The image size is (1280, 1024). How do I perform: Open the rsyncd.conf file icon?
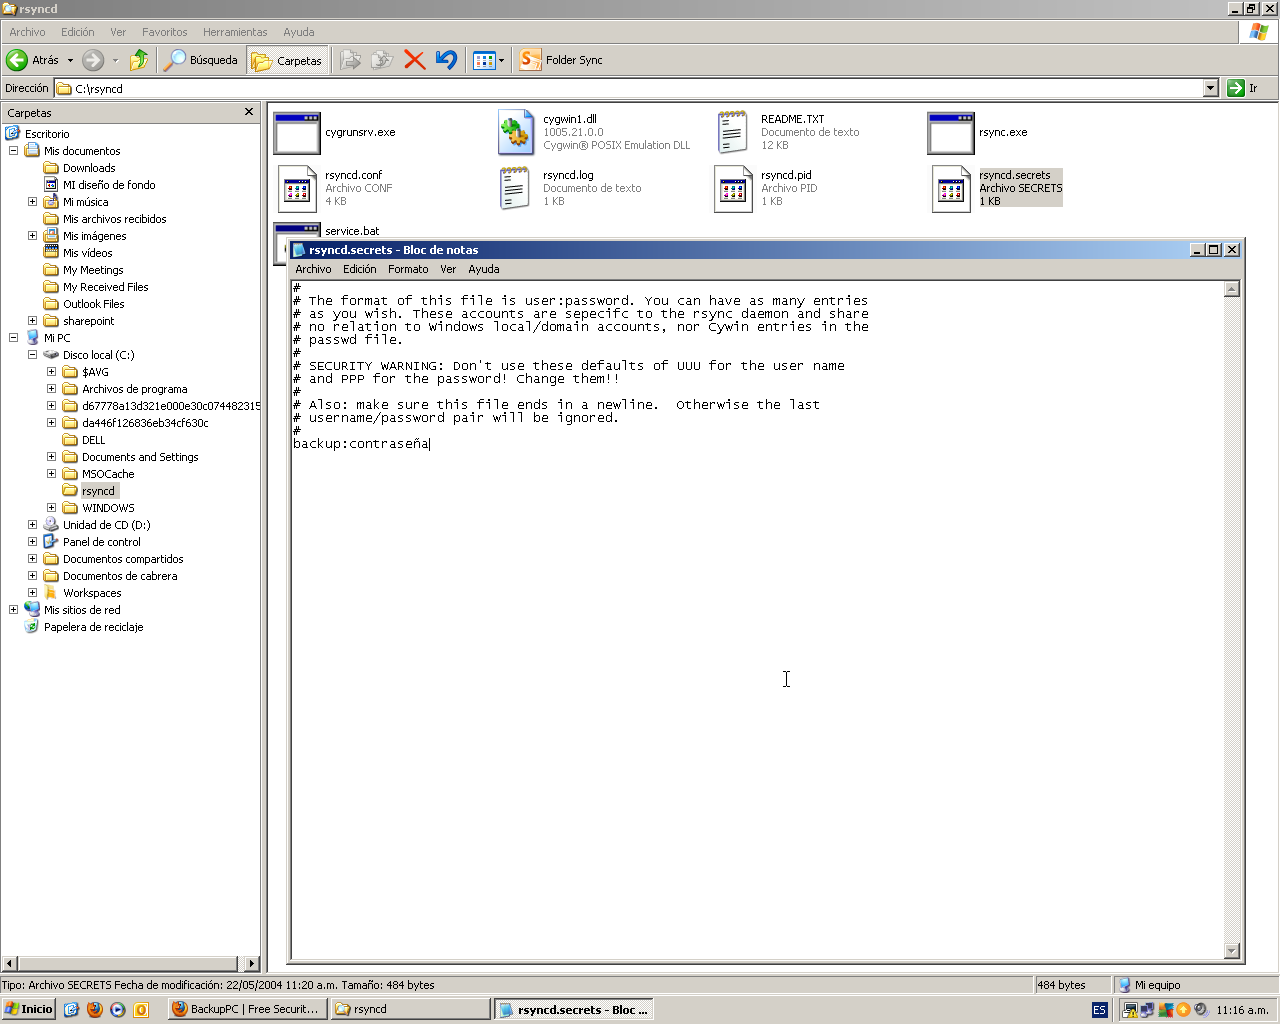click(297, 189)
